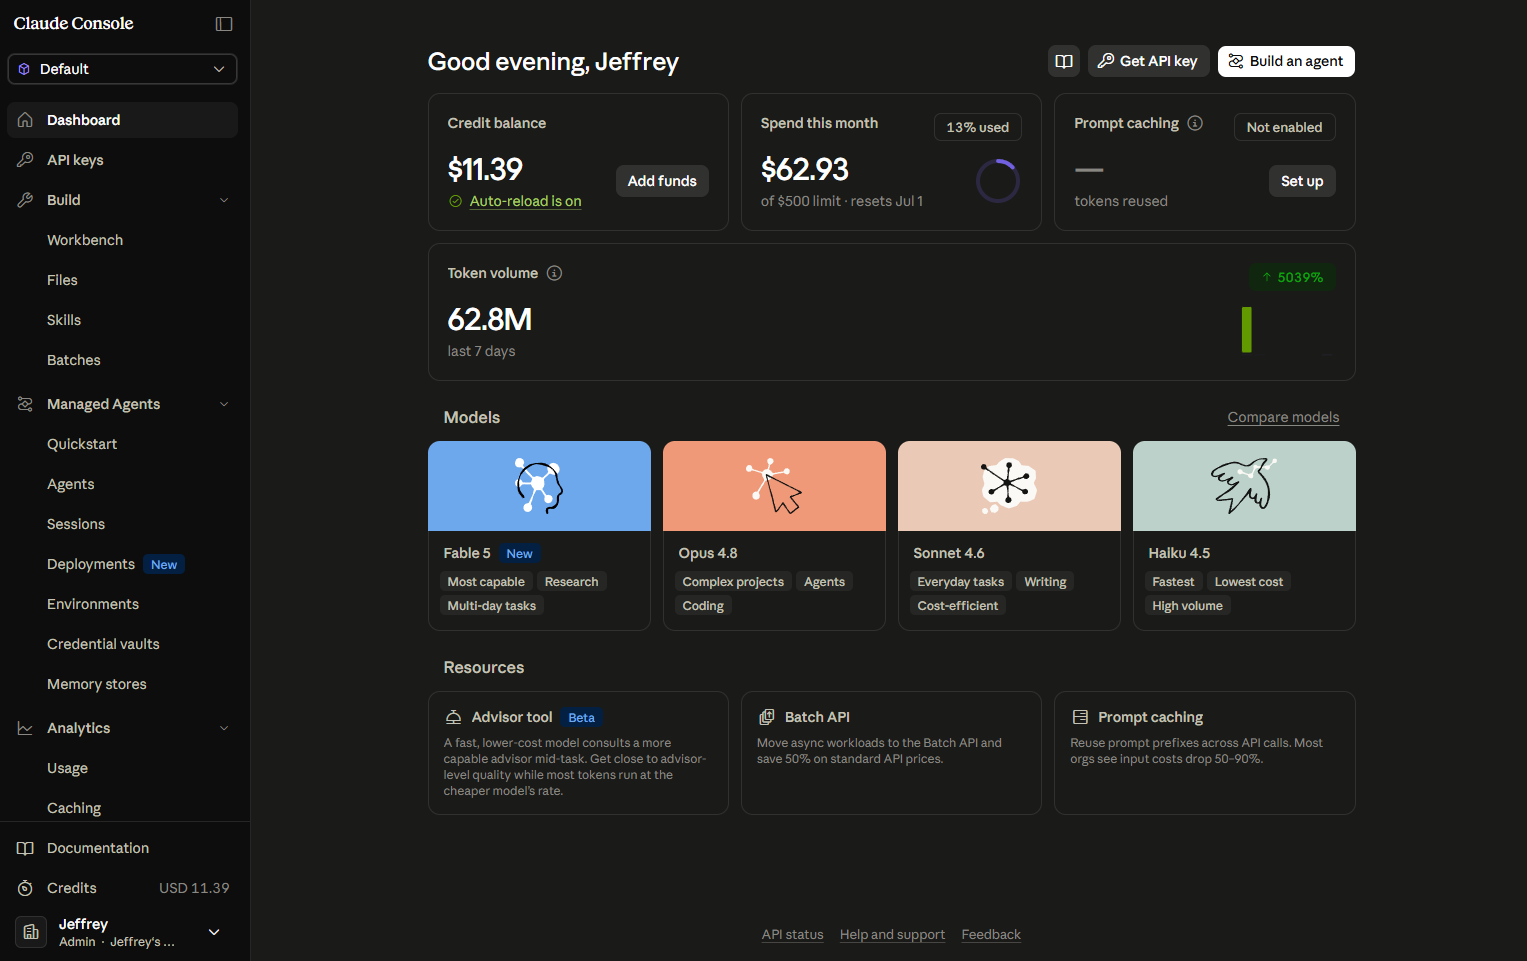Open Memory stores

[97, 684]
